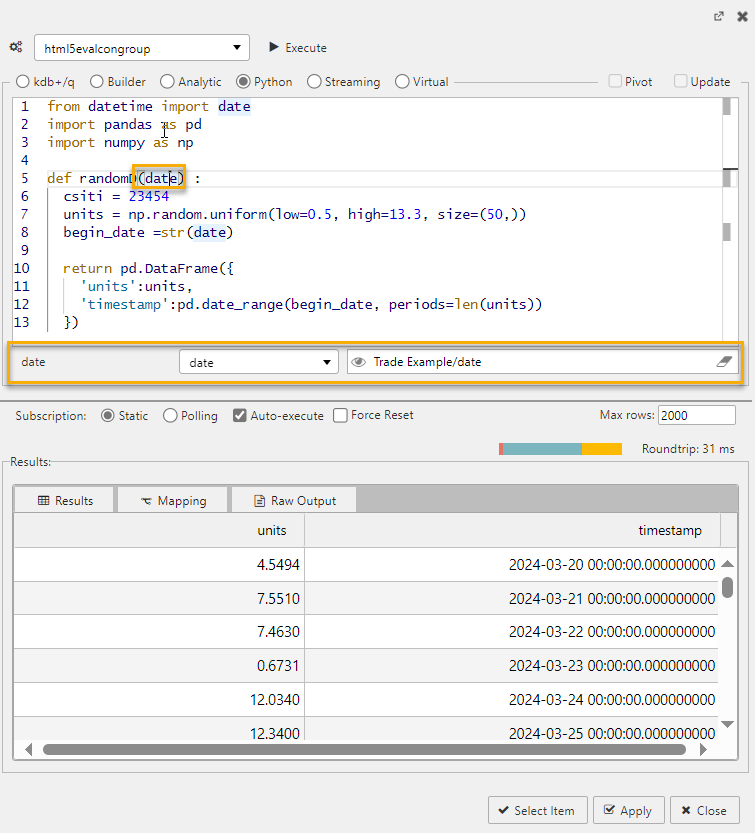
Task: Click the scroll-up arrow in results table
Action: pos(728,565)
